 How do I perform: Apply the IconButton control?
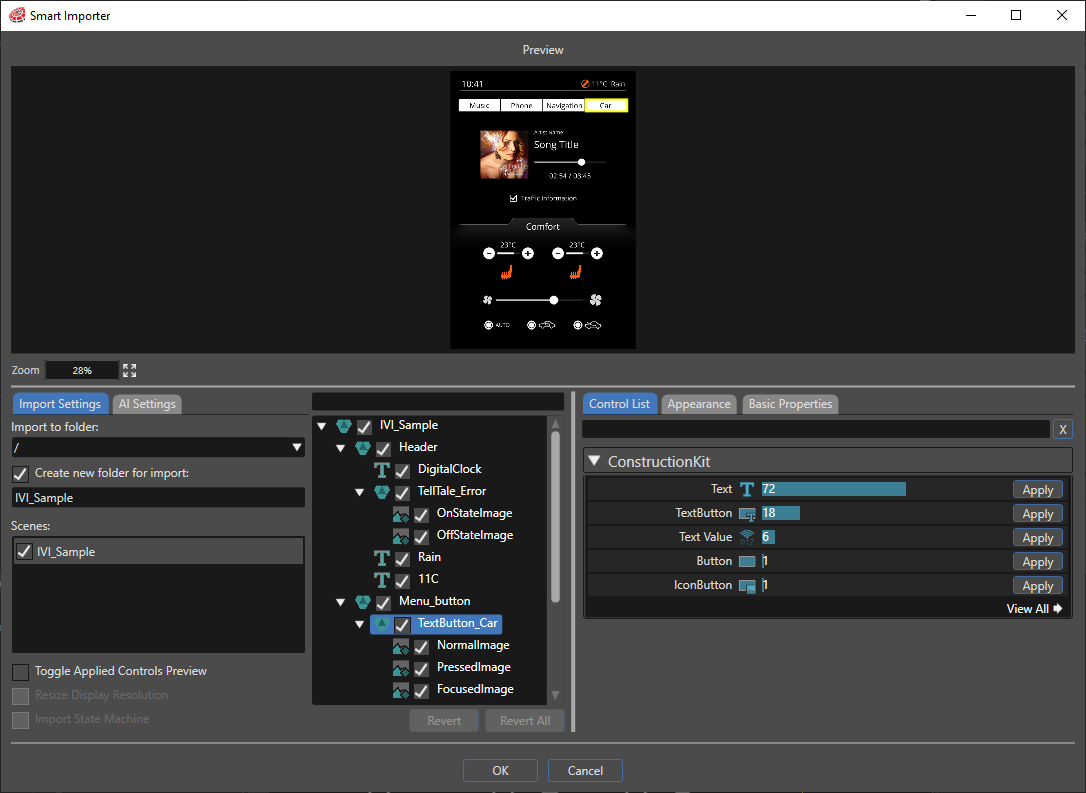click(1038, 586)
